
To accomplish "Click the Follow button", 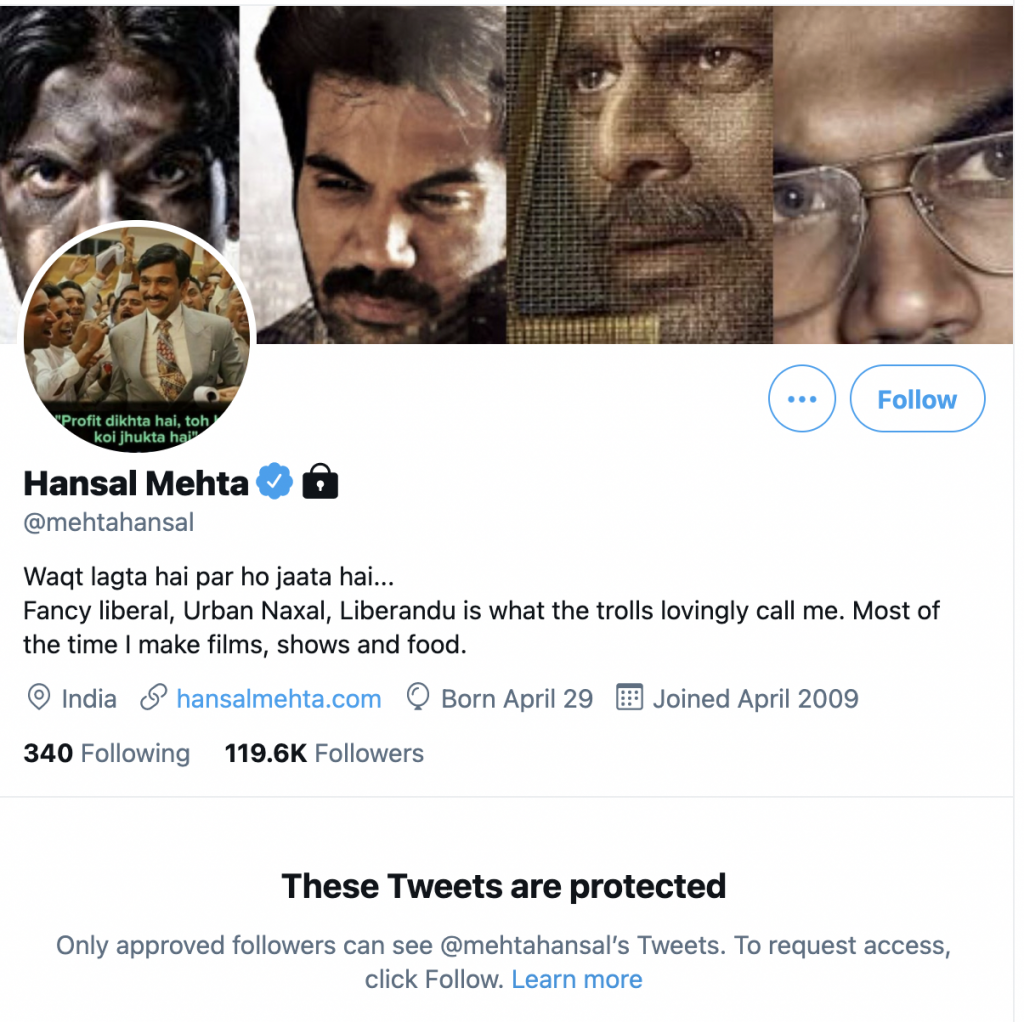I will pyautogui.click(x=917, y=399).
